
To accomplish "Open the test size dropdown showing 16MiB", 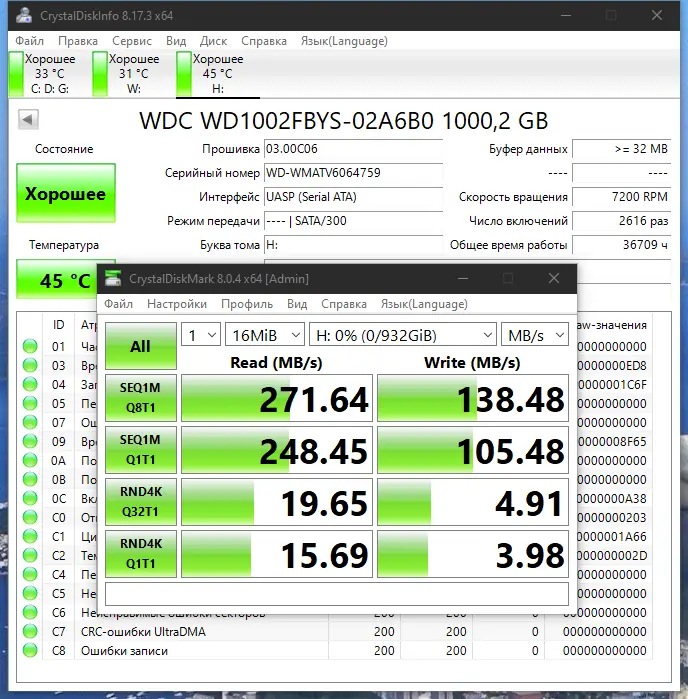I will 265,334.
